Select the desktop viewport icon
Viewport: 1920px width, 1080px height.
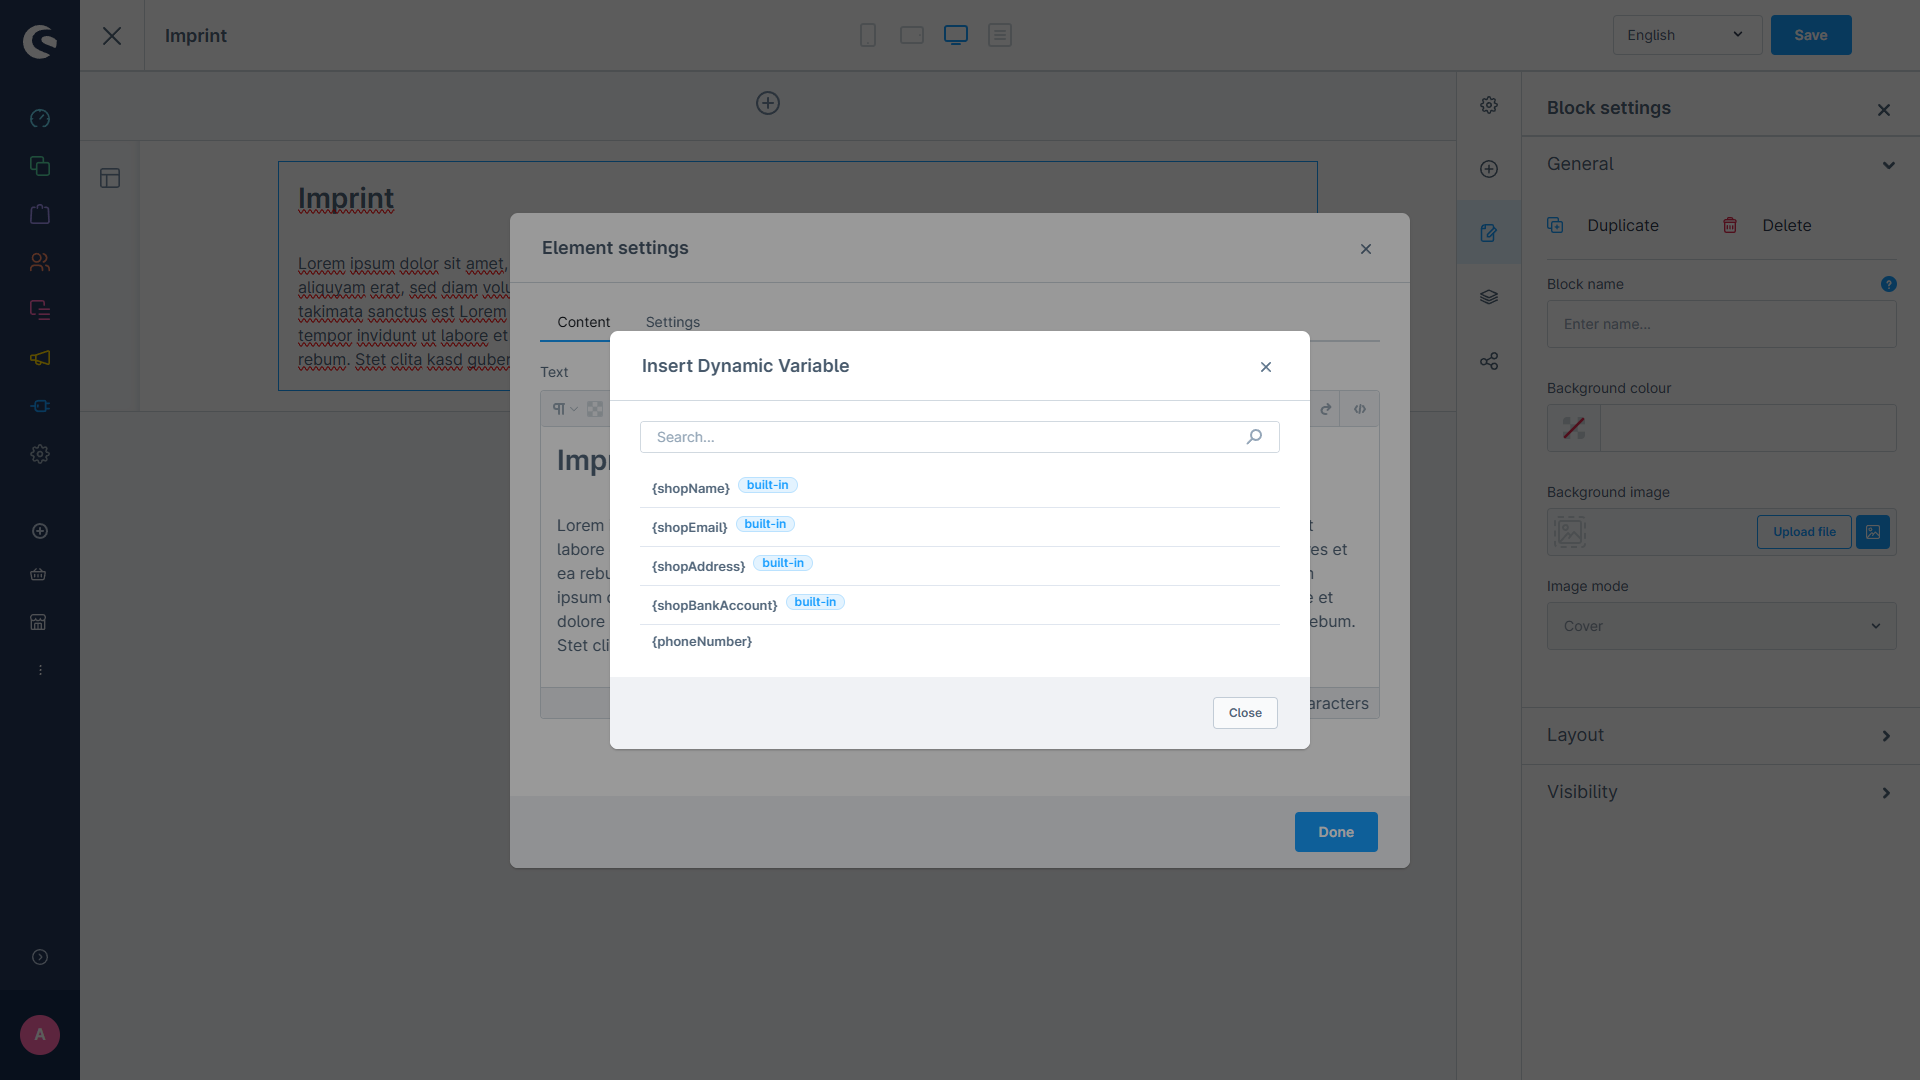(x=956, y=35)
